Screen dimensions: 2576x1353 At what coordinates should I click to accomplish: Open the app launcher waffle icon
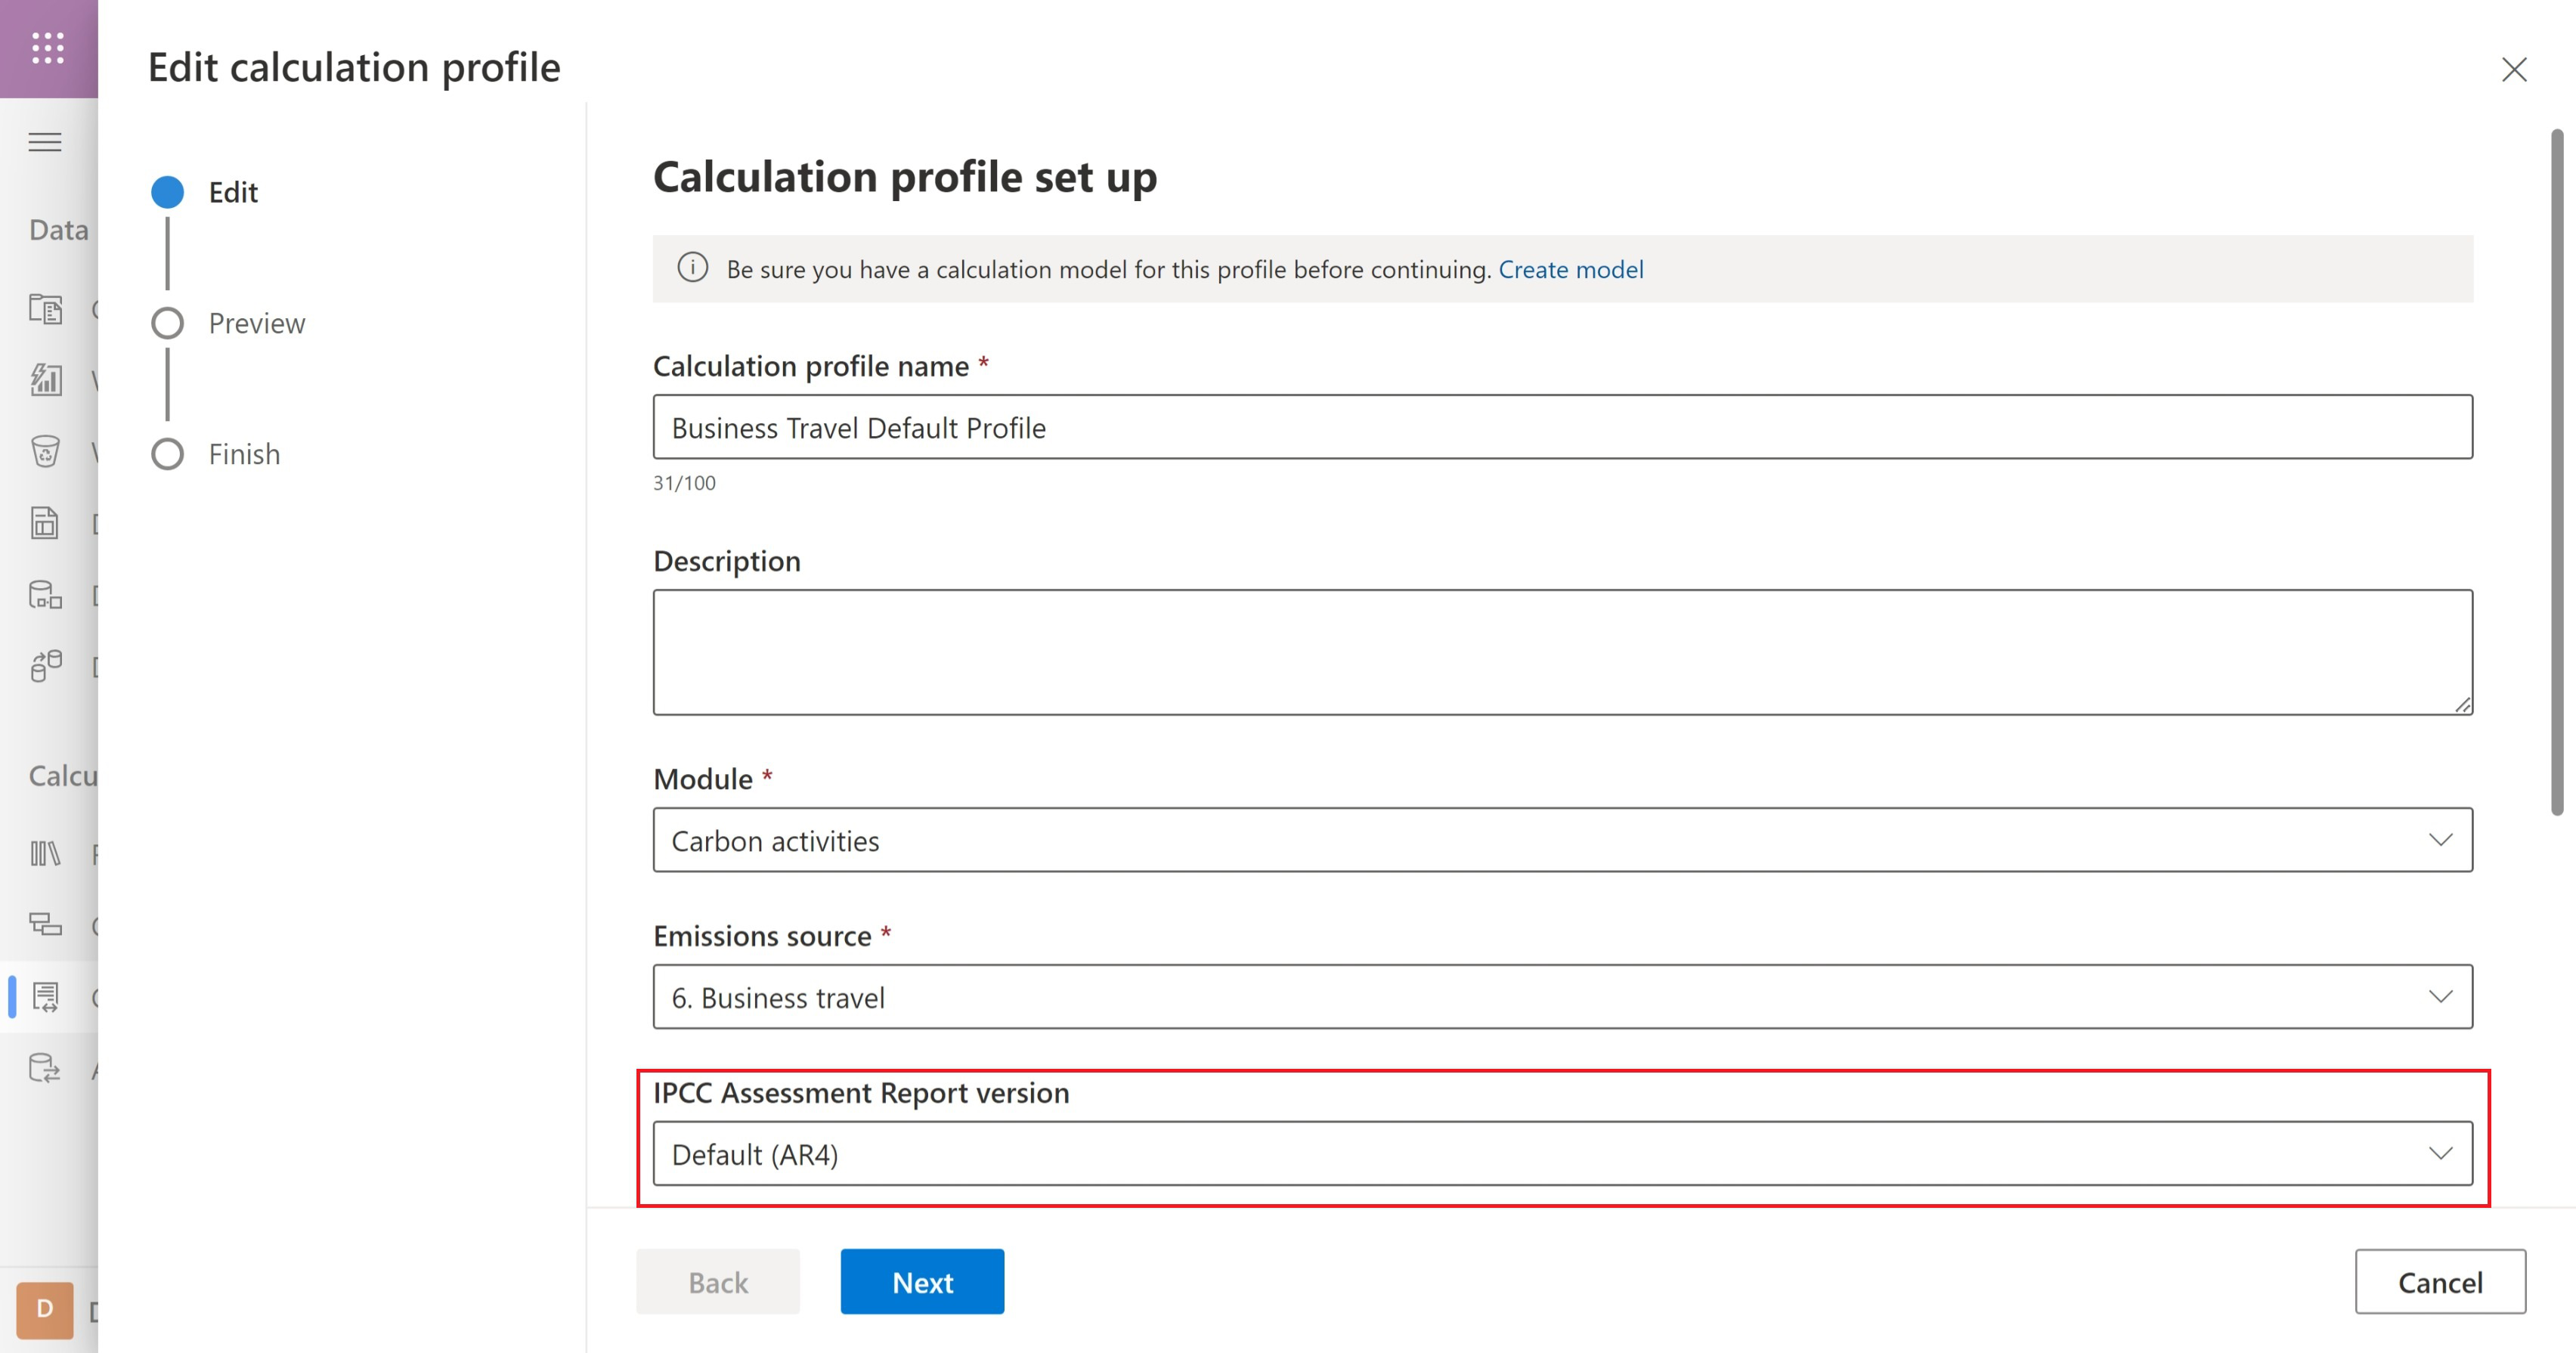coord(47,48)
